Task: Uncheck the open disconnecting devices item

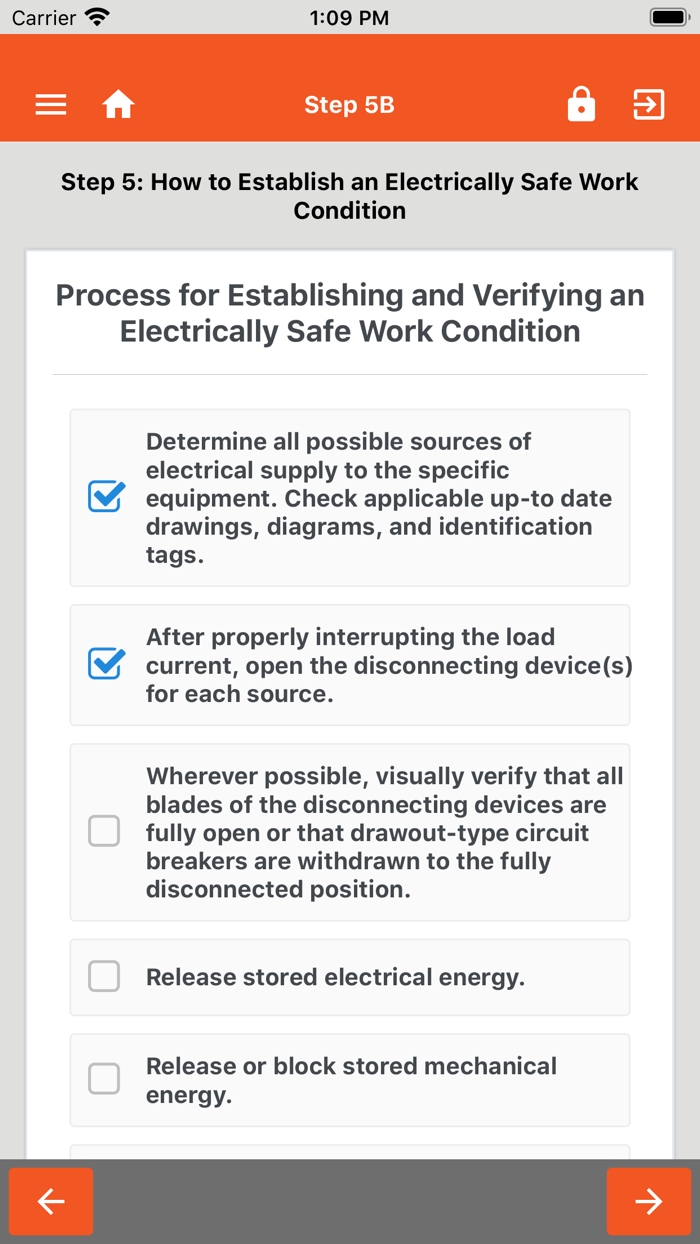Action: 105,663
